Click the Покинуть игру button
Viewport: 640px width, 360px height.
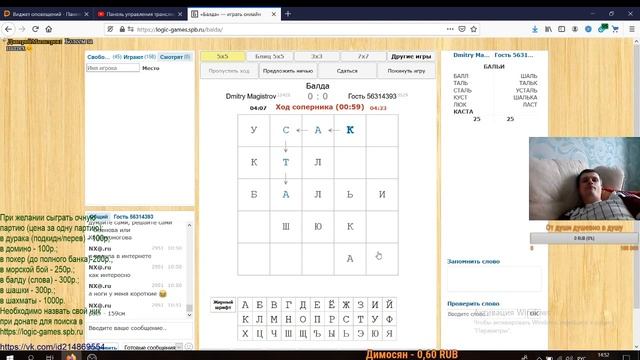(x=406, y=71)
